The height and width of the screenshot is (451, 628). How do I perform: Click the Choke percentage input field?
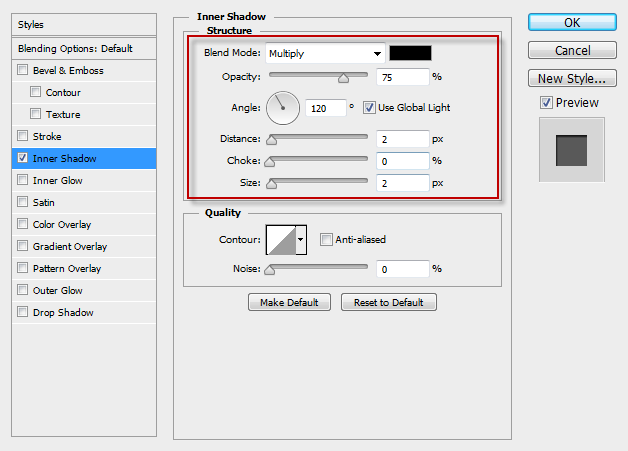(x=403, y=161)
